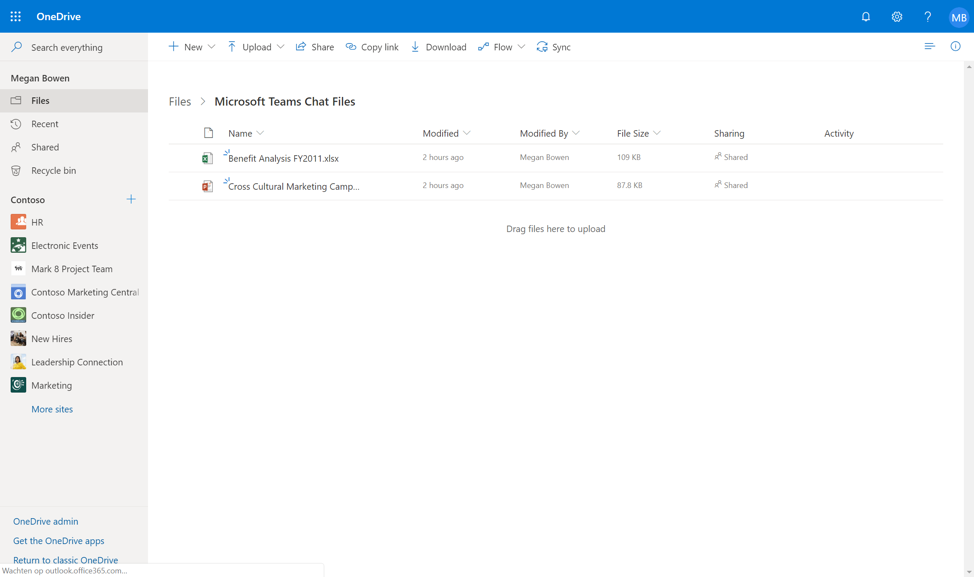Expand the Upload dropdown menu

tap(280, 47)
